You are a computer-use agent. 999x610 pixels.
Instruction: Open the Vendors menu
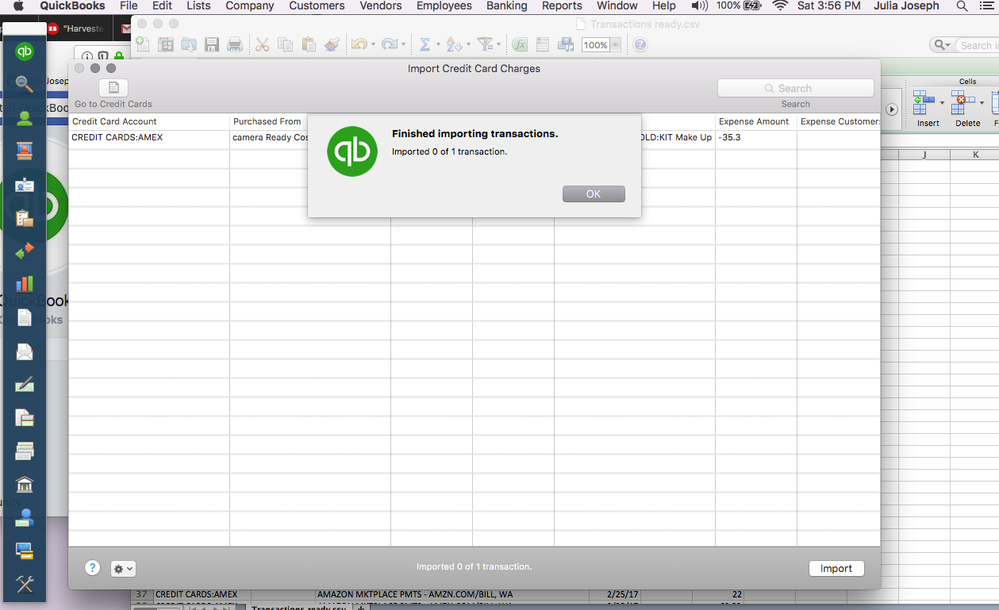pyautogui.click(x=380, y=6)
